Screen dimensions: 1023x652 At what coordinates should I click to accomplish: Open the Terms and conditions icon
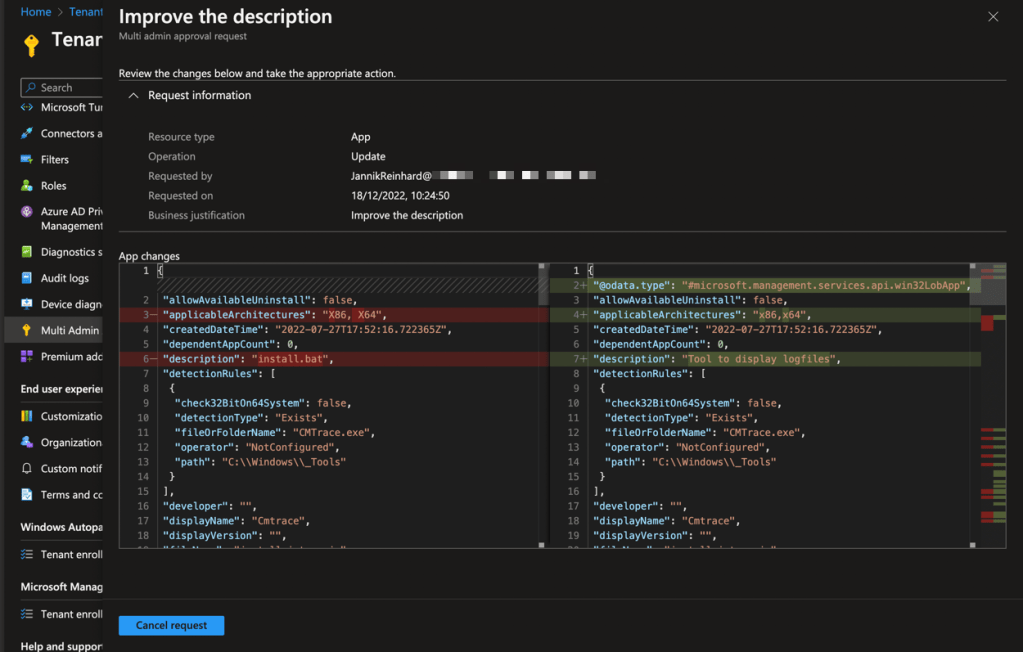coord(28,494)
